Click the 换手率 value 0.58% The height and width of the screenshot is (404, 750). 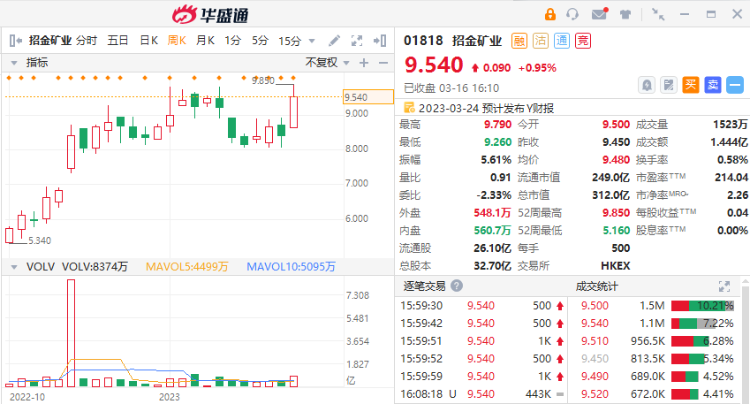(732, 160)
